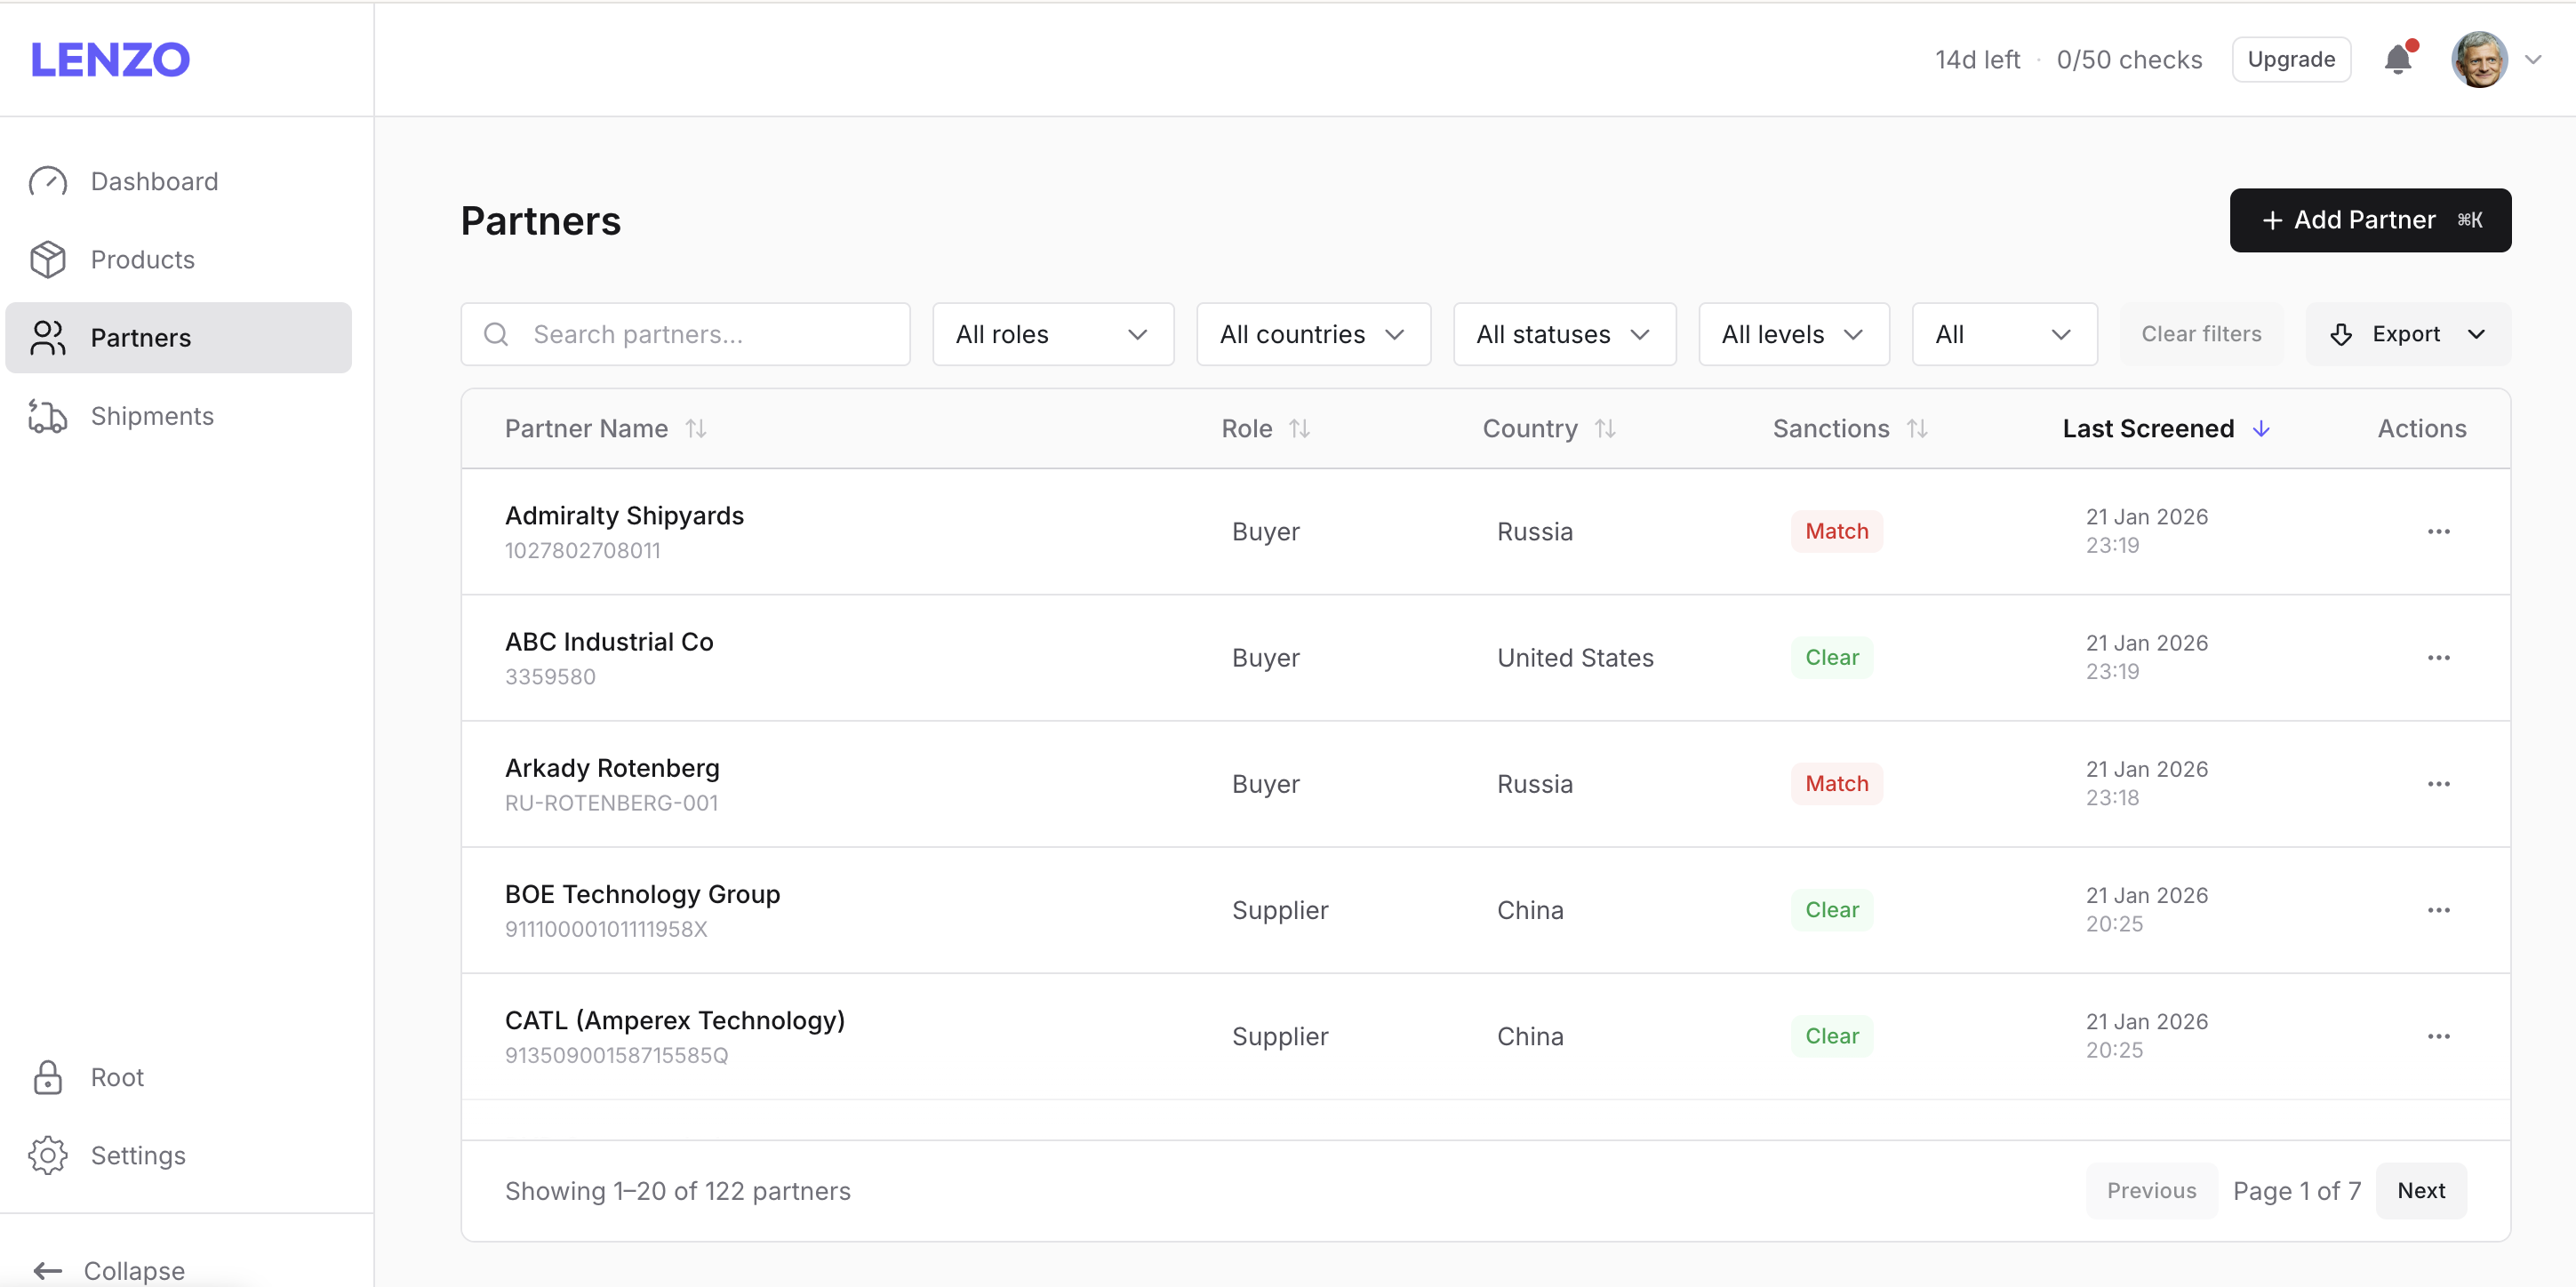2576x1287 pixels.
Task: Click the 0/50 checks usage indicator
Action: (x=2129, y=59)
